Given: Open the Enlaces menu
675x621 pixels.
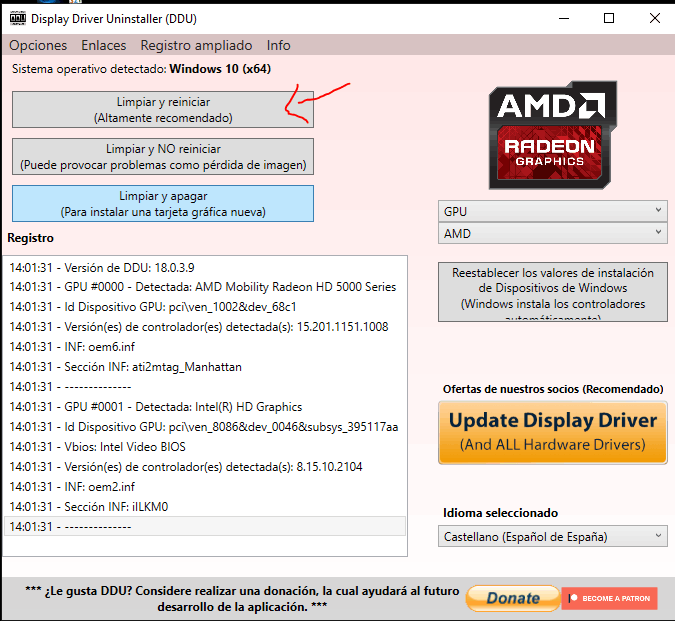Looking at the screenshot, I should coord(104,45).
